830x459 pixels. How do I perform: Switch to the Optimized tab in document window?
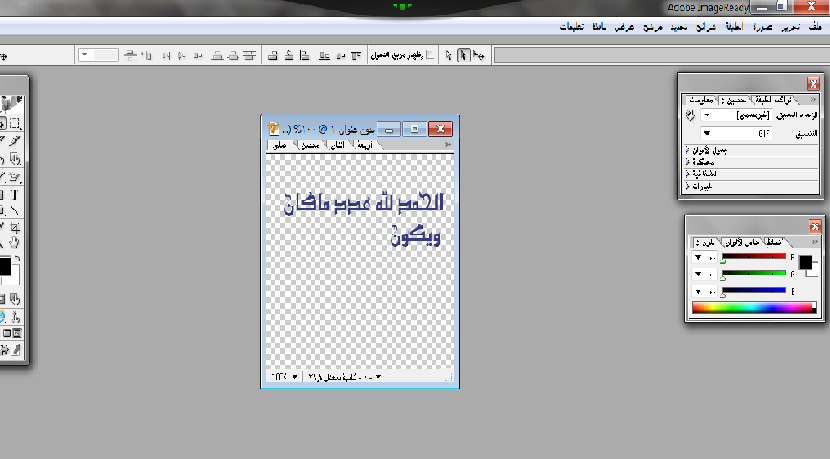click(310, 145)
